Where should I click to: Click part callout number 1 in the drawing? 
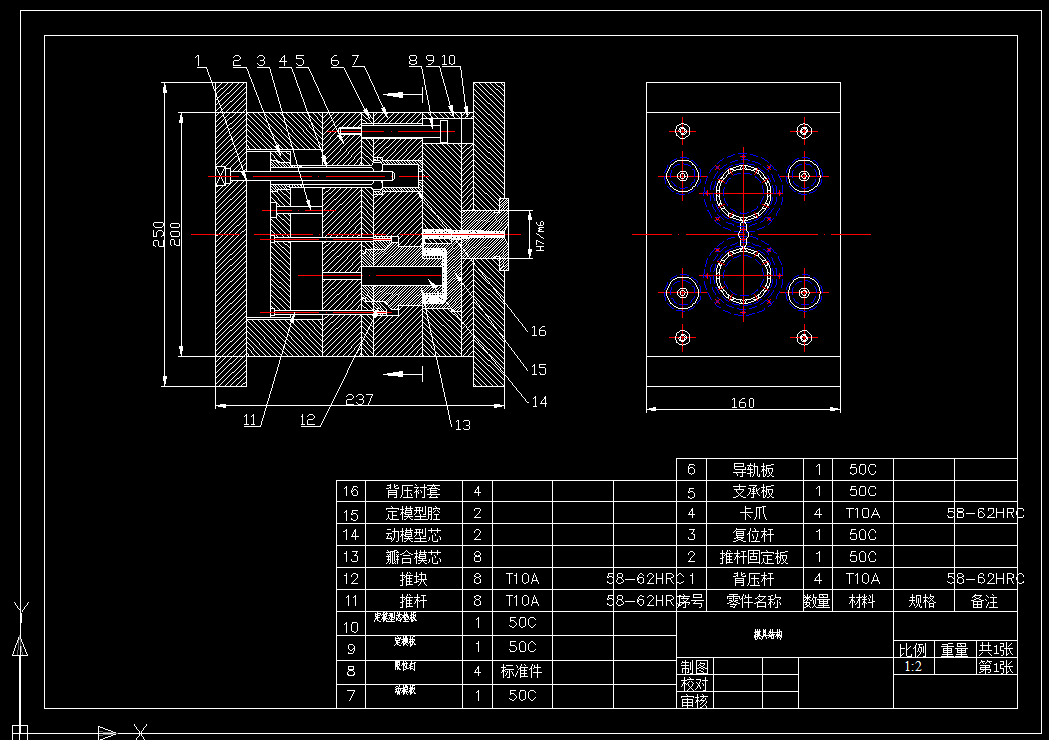198,61
